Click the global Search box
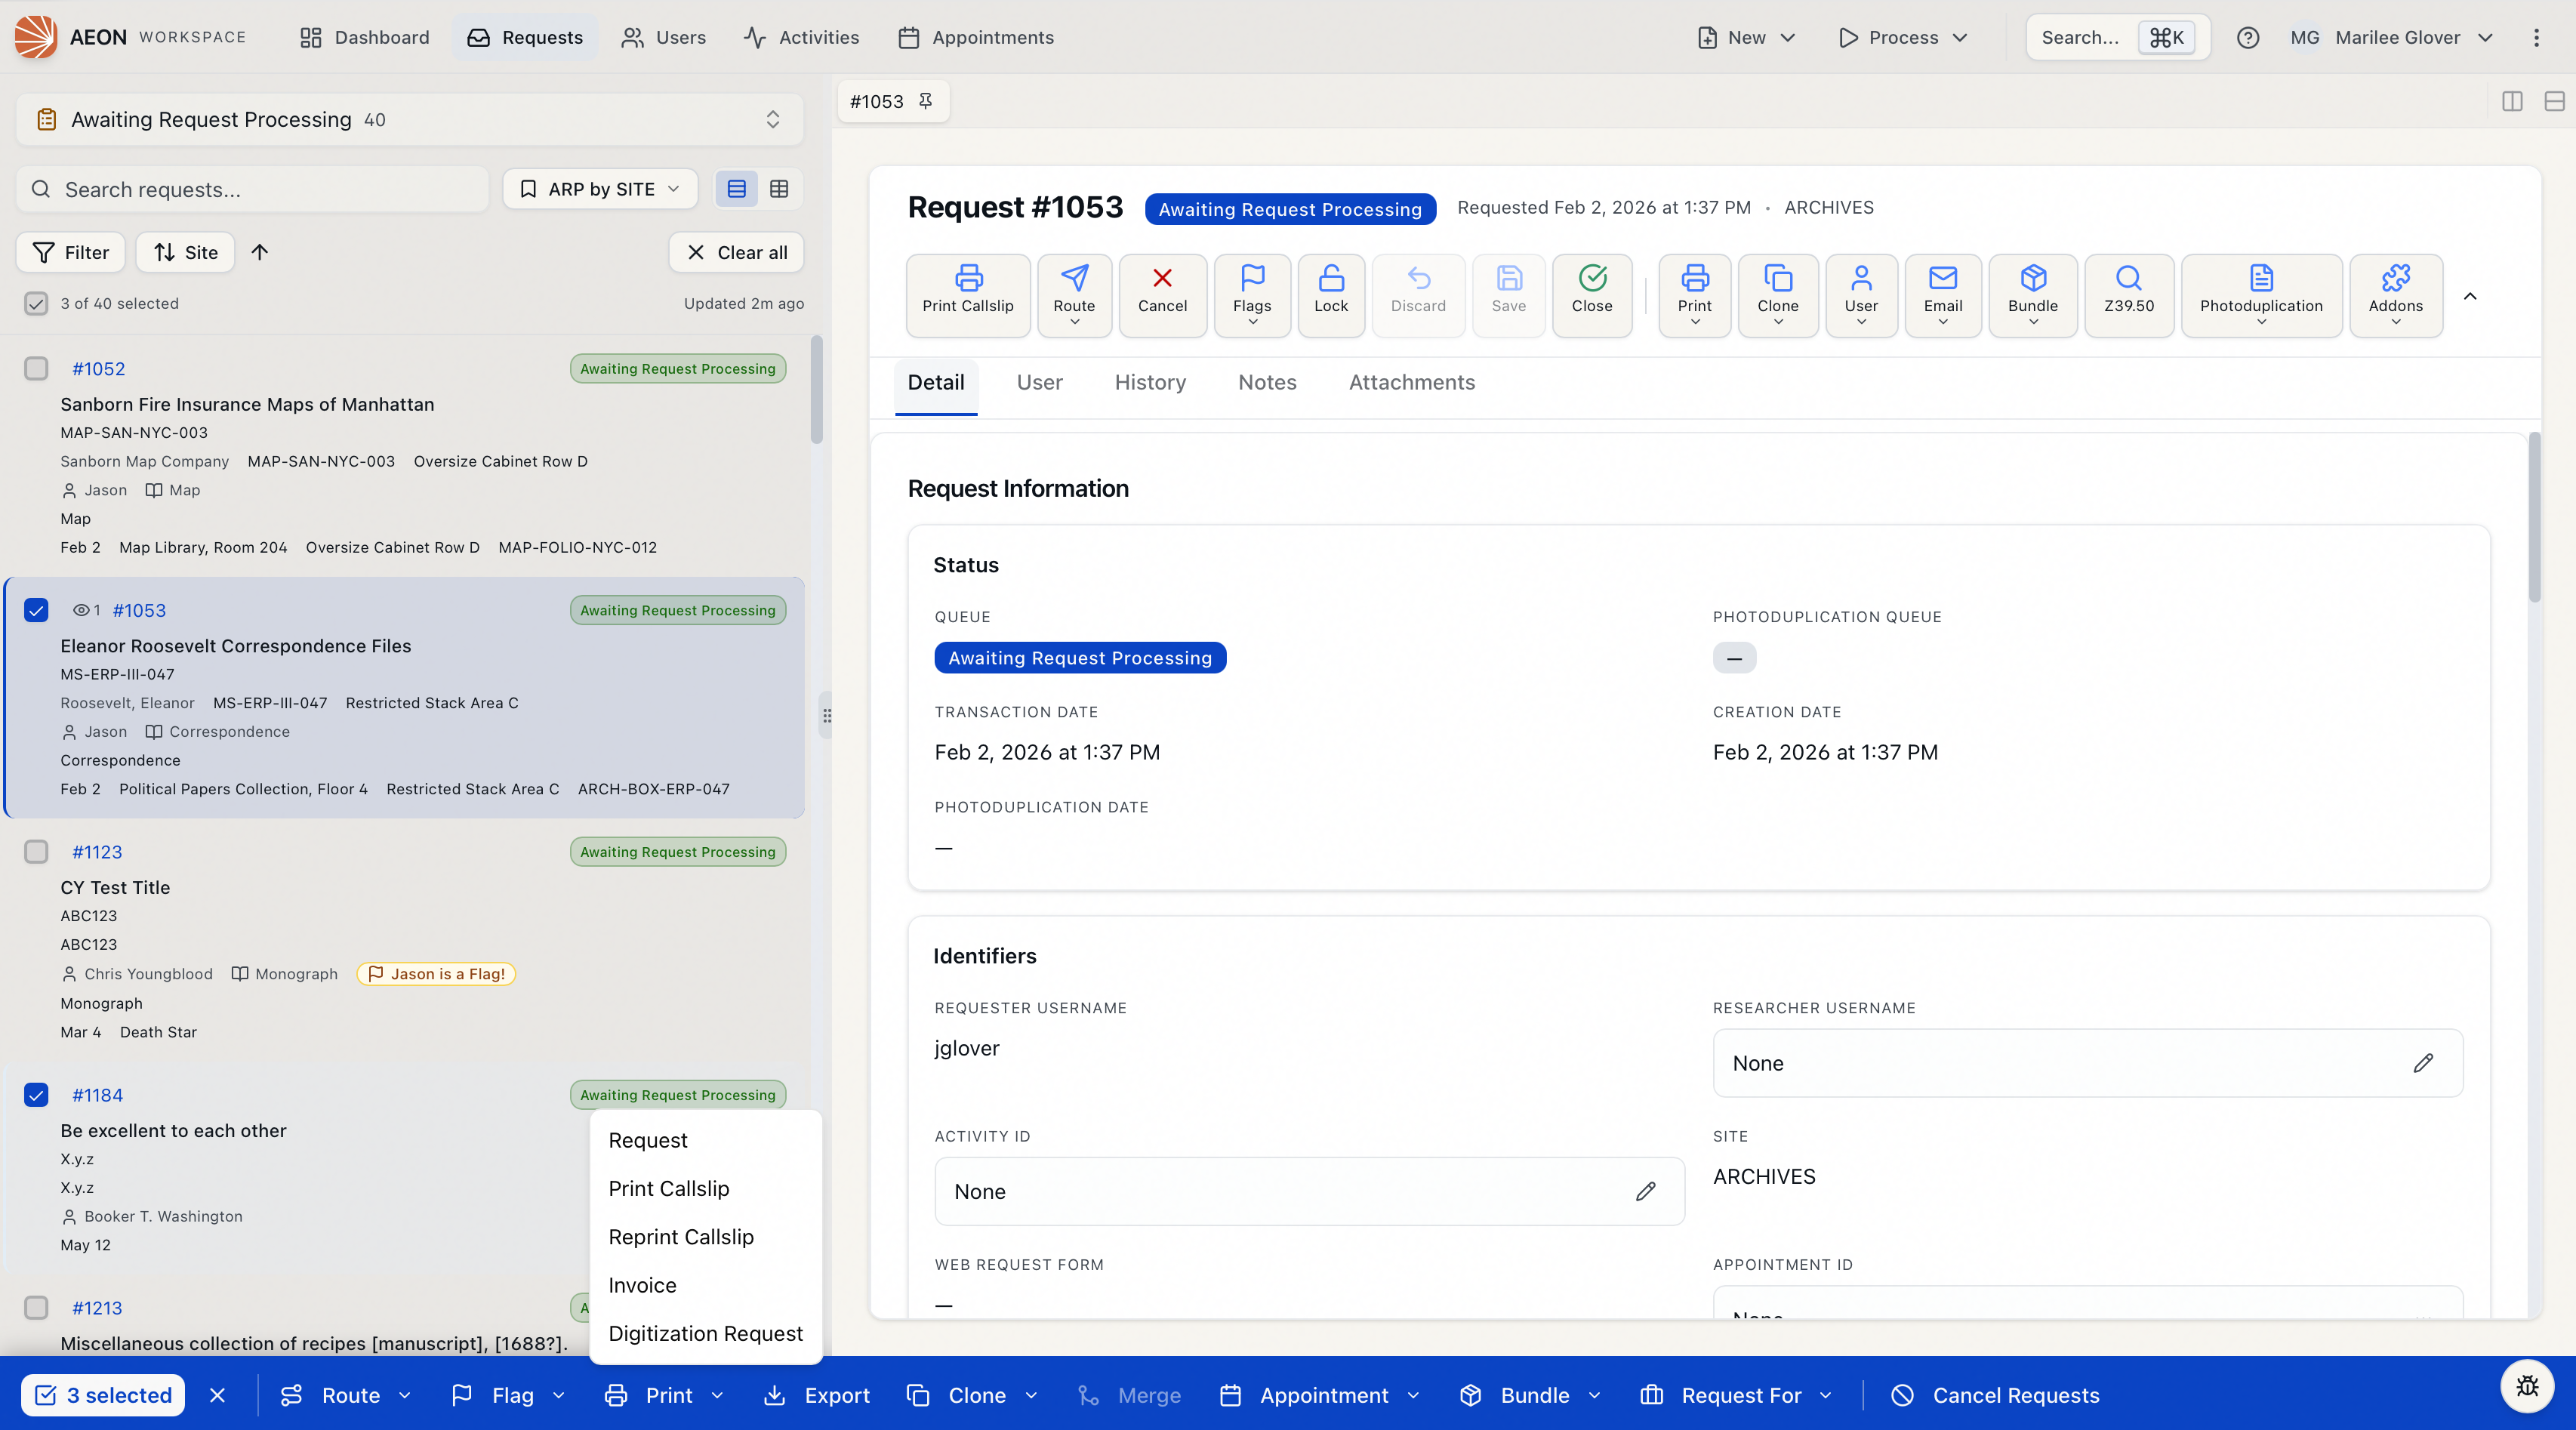The width and height of the screenshot is (2576, 1430). 2117,37
